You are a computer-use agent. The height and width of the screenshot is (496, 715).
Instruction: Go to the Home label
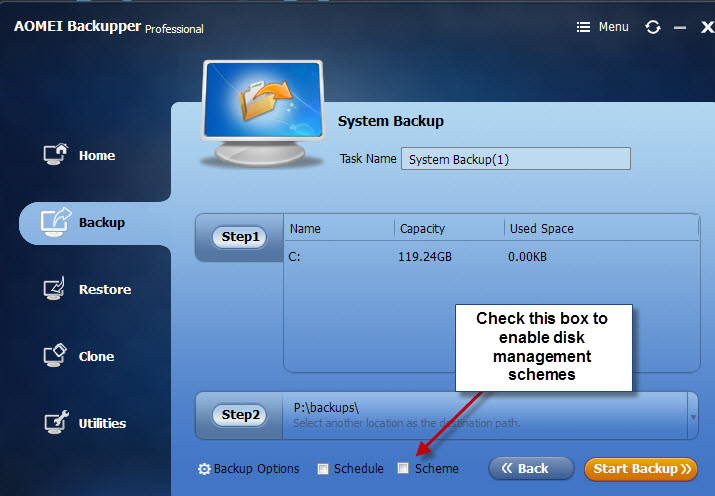point(97,156)
